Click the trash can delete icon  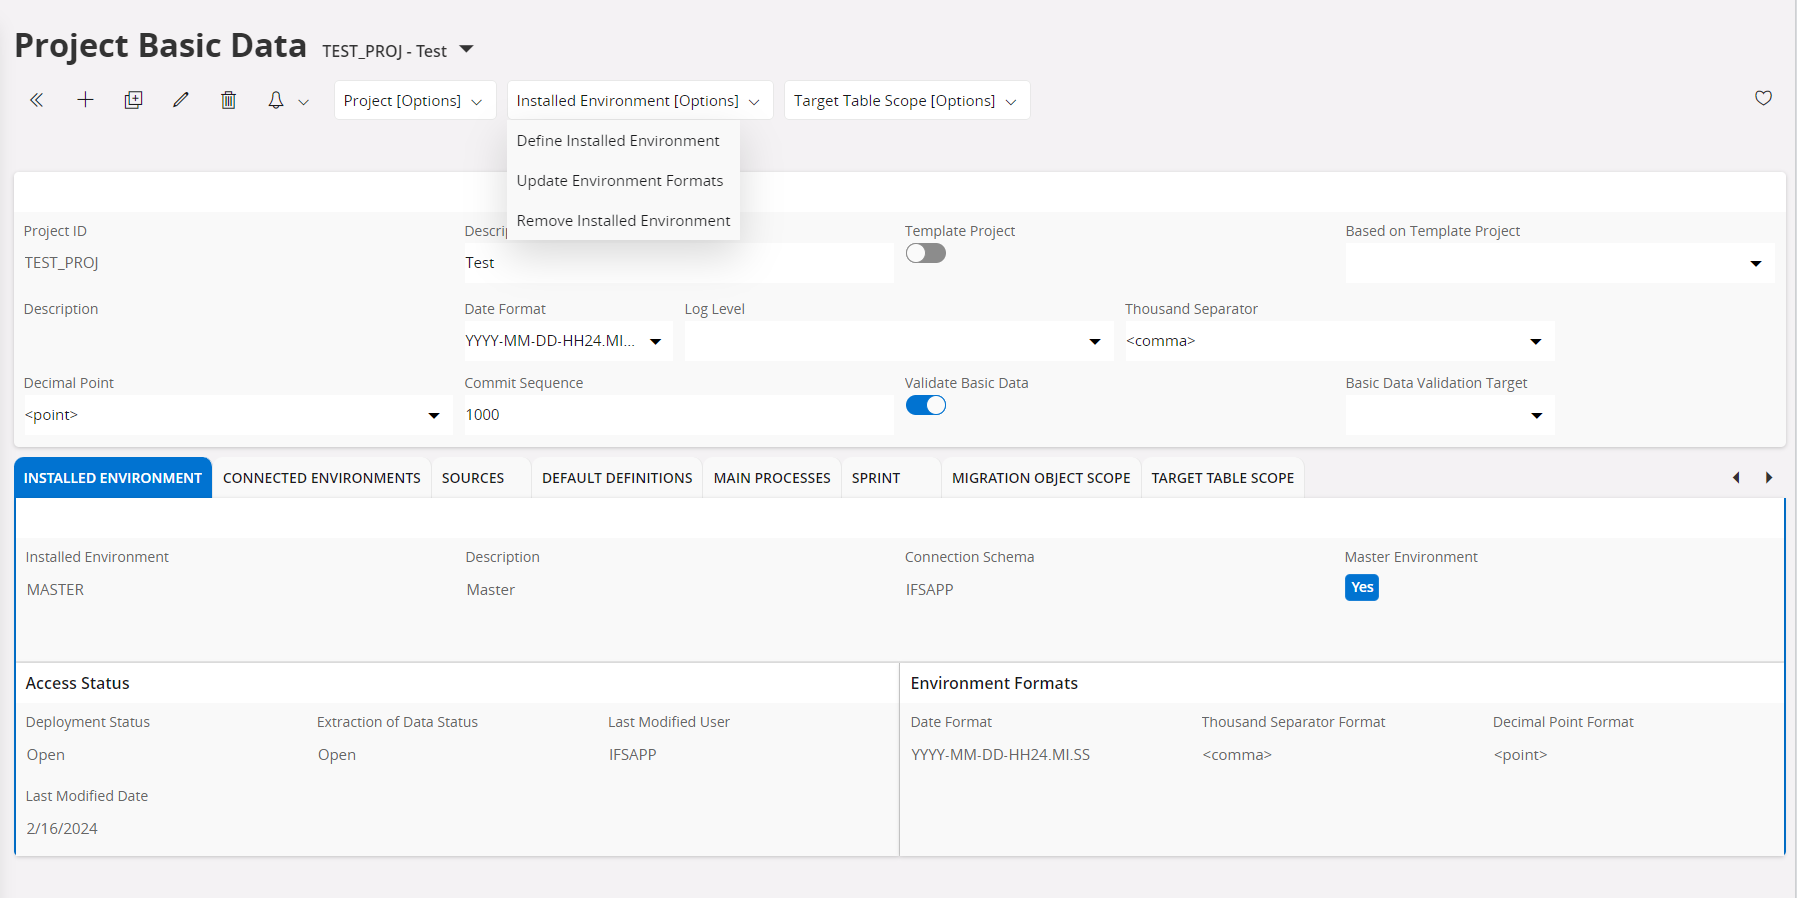click(229, 100)
